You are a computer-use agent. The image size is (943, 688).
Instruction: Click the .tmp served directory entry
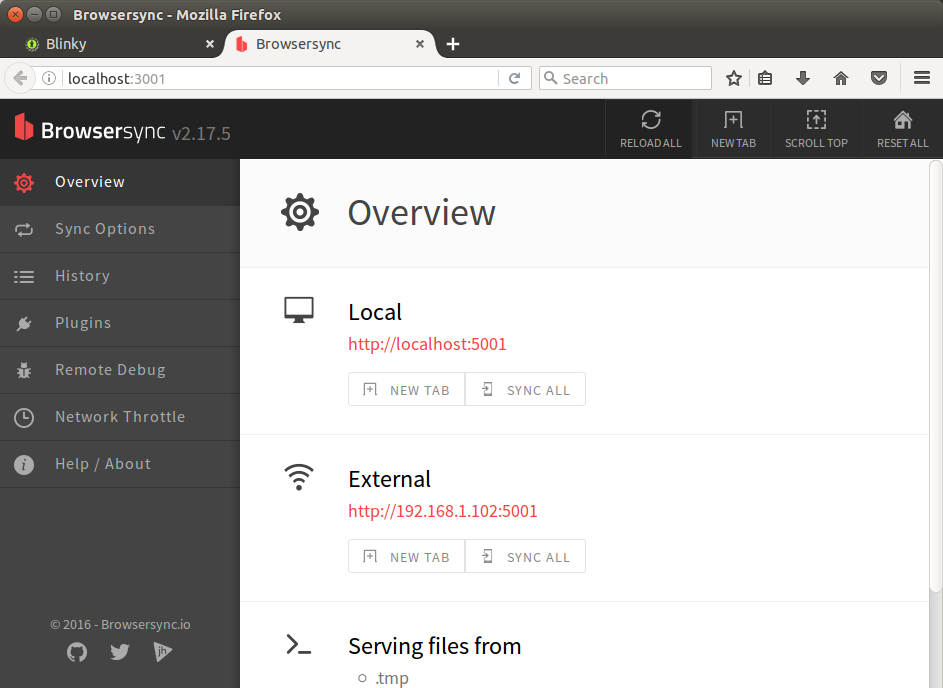[392, 678]
